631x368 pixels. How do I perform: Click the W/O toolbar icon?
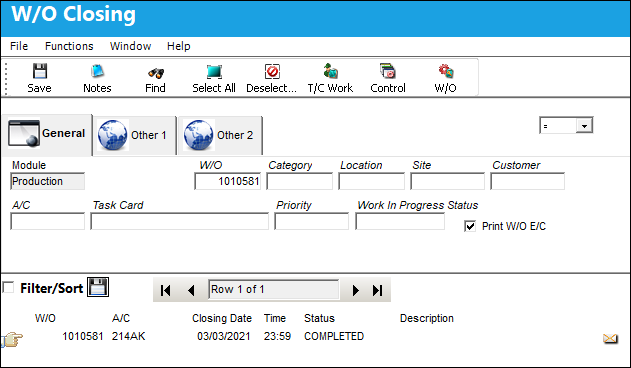click(x=446, y=71)
